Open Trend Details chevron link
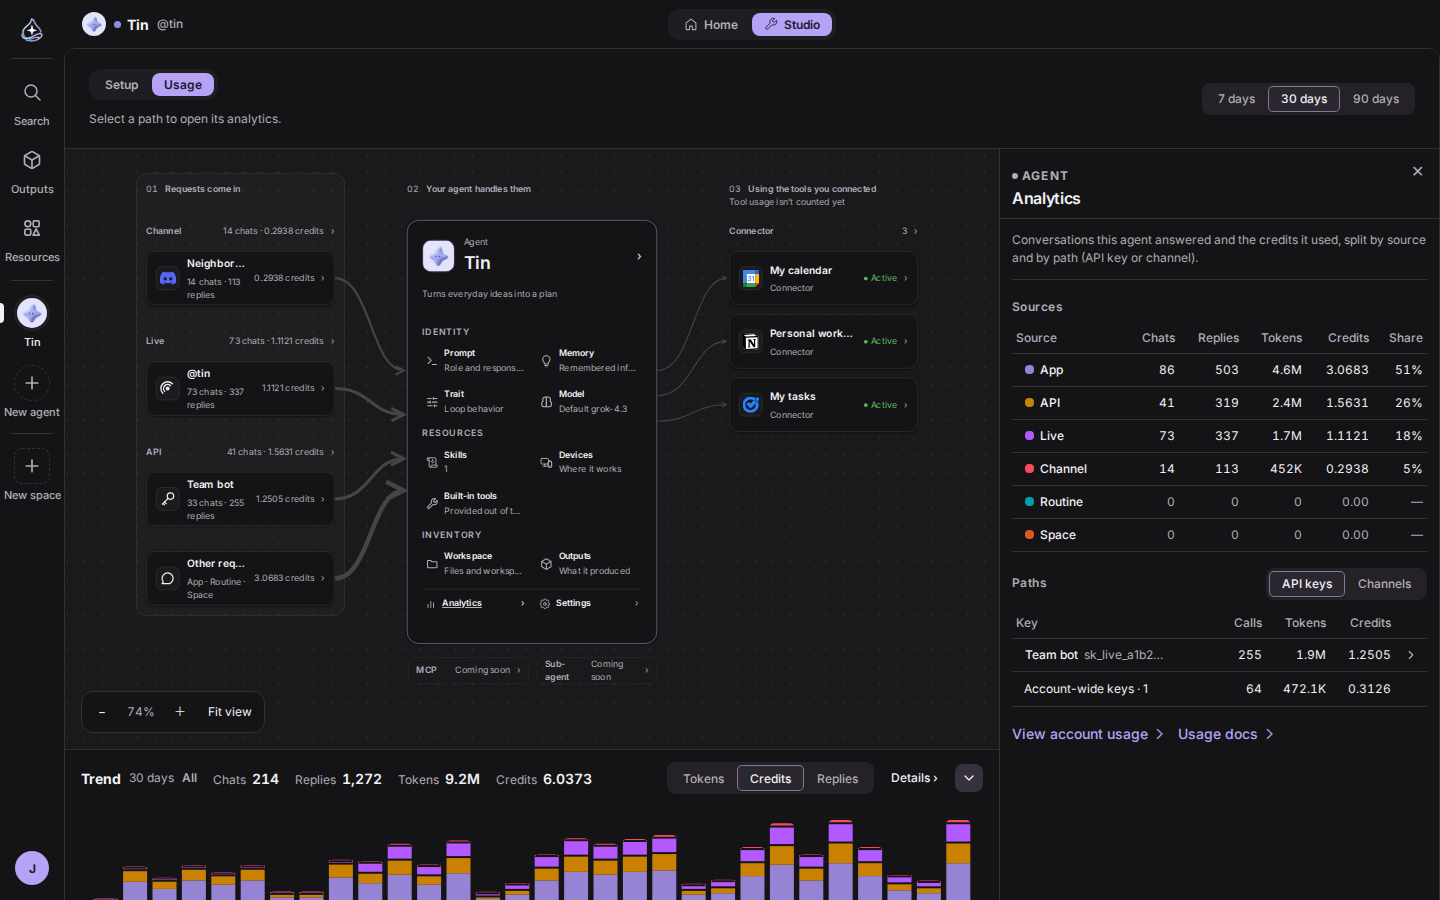1440x900 pixels. pyautogui.click(x=914, y=778)
